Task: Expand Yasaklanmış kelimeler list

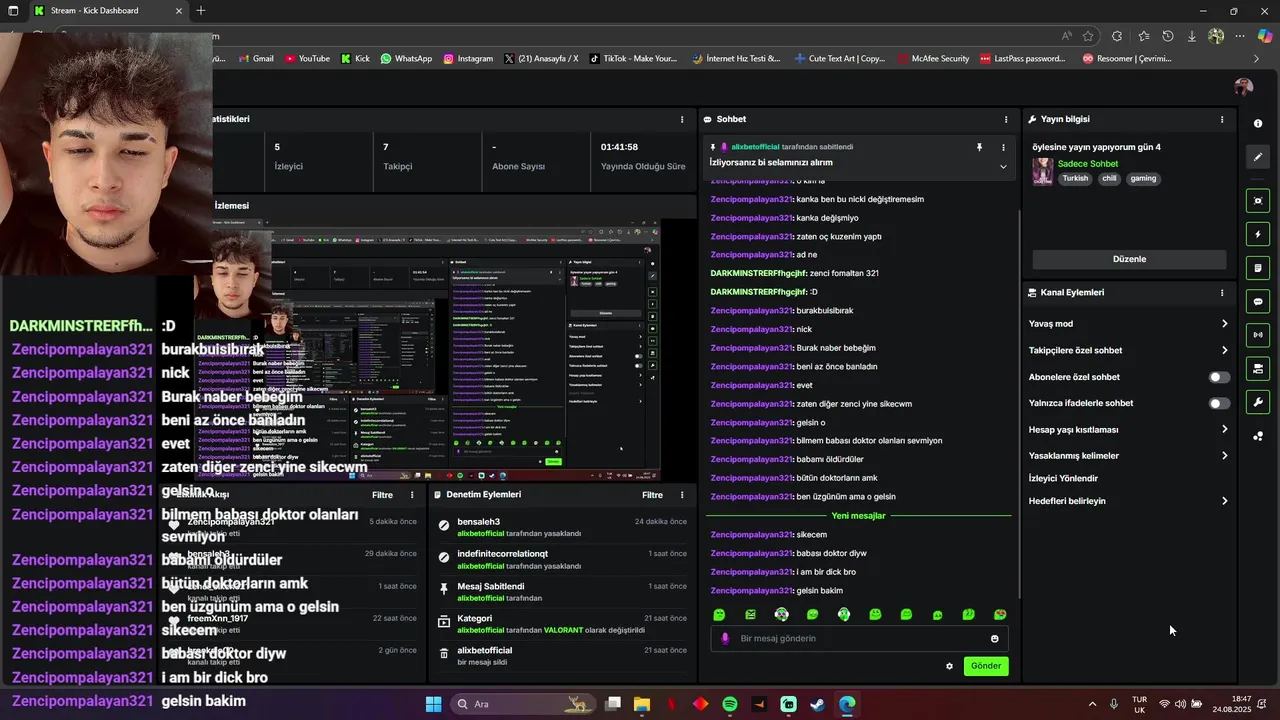Action: [x=1129, y=456]
